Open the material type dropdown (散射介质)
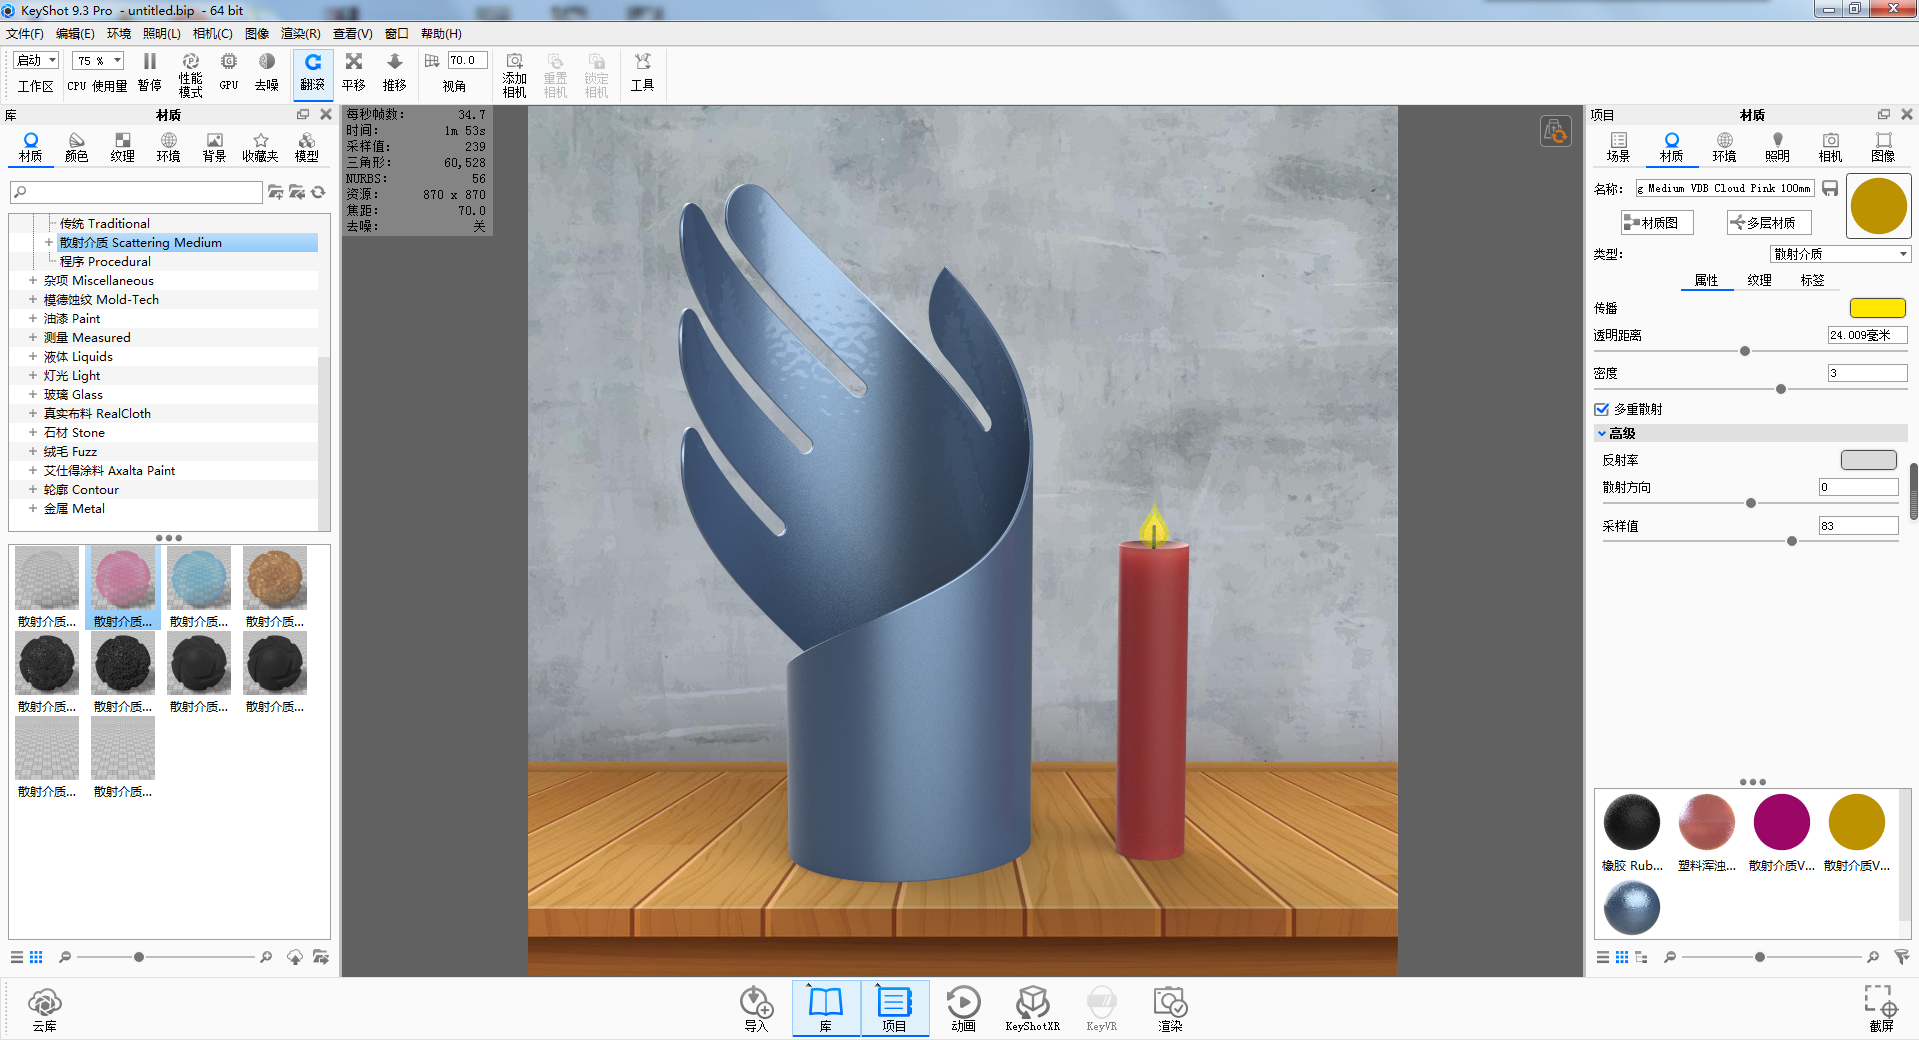 1840,255
